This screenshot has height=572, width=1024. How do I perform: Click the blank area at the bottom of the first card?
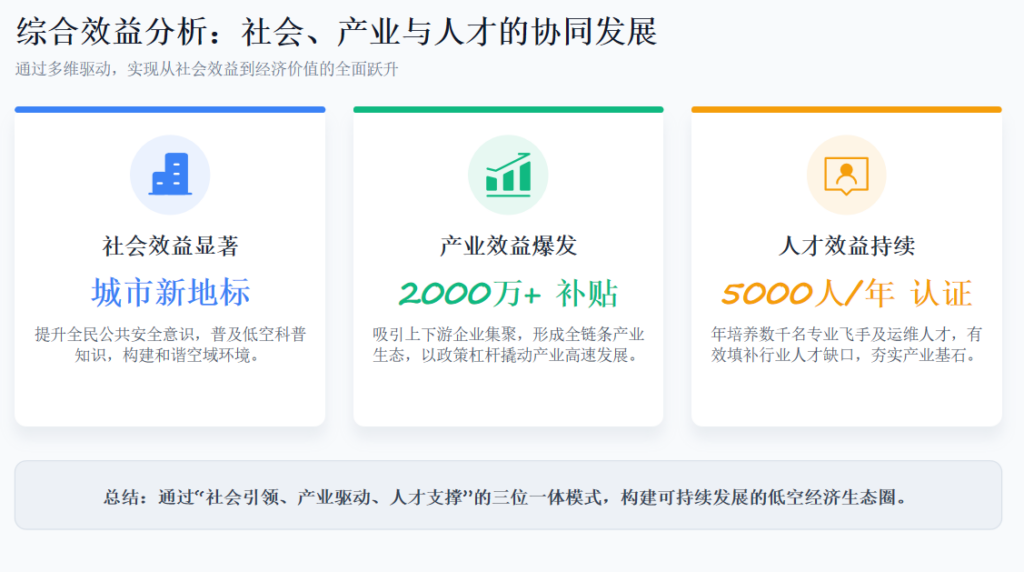(x=170, y=396)
